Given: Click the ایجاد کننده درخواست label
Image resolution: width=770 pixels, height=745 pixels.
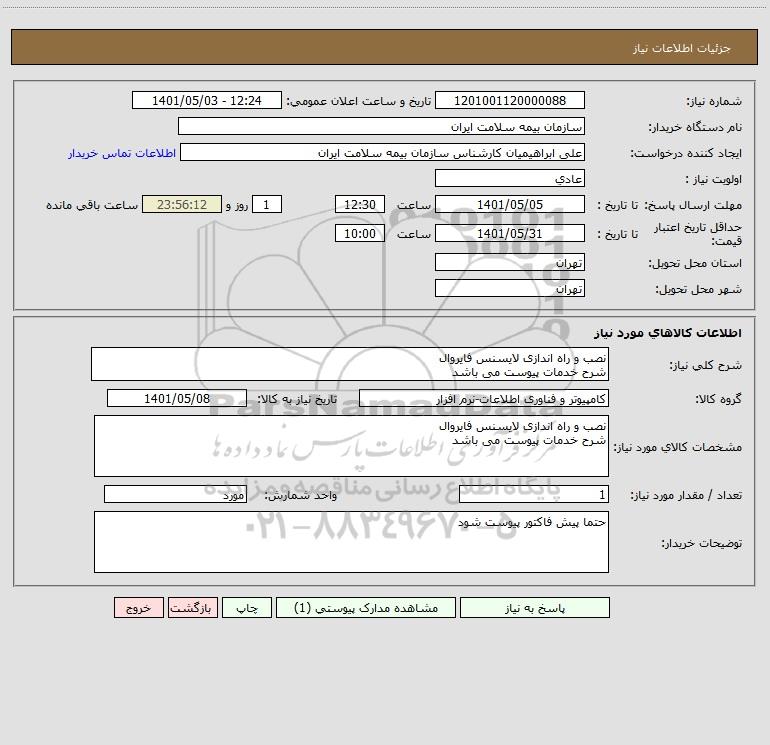Looking at the screenshot, I should point(686,153).
